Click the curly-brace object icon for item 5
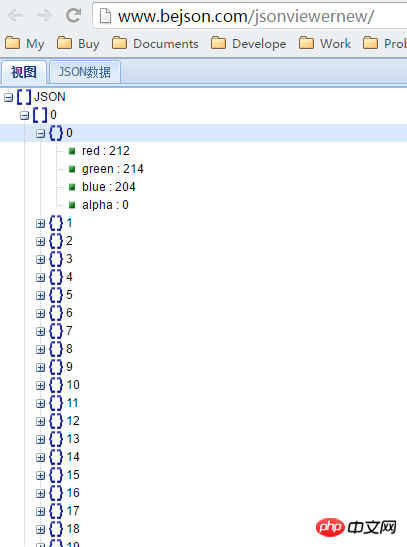Image resolution: width=407 pixels, height=547 pixels. 56,295
